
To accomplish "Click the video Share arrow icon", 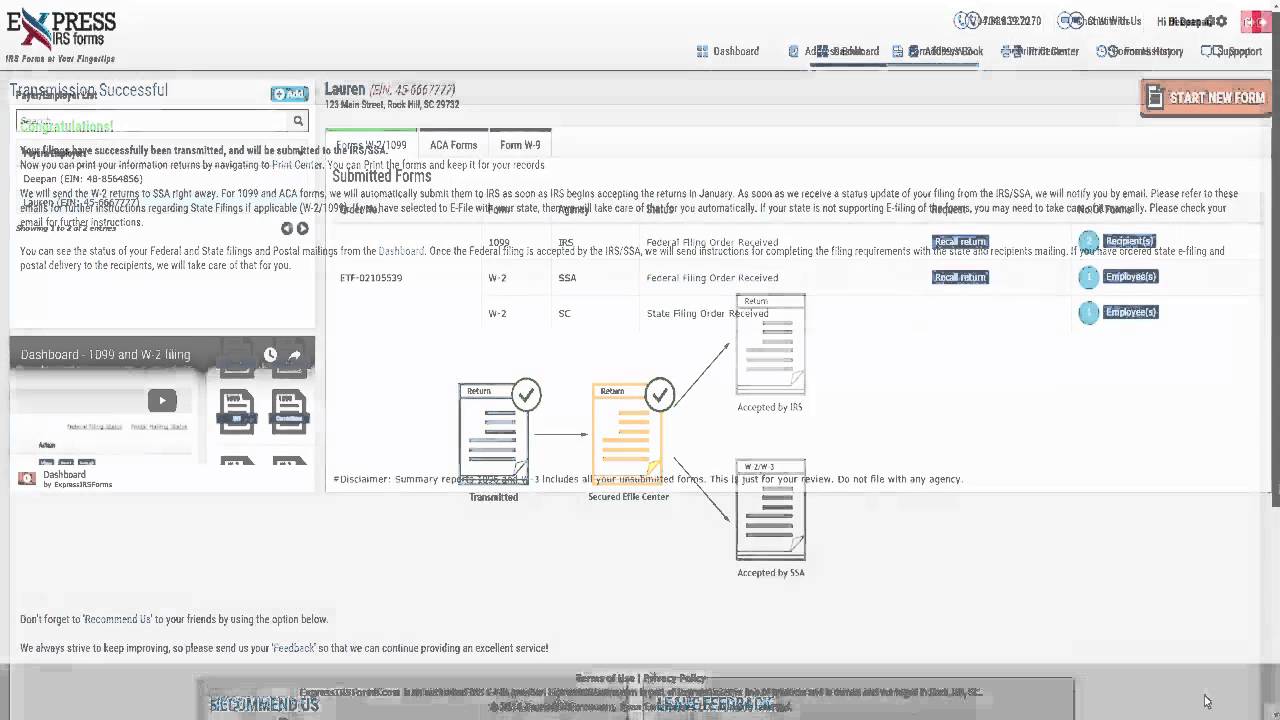I will click(x=295, y=355).
